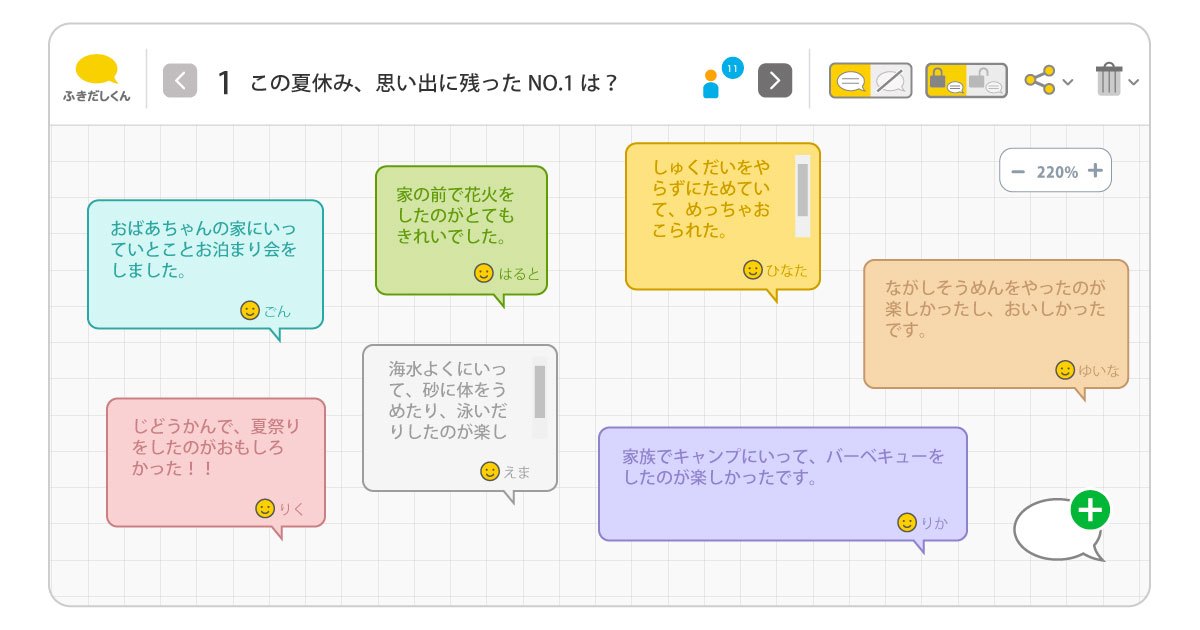Click the participants person icon showing 11
The width and height of the screenshot is (1200, 630).
[x=713, y=82]
